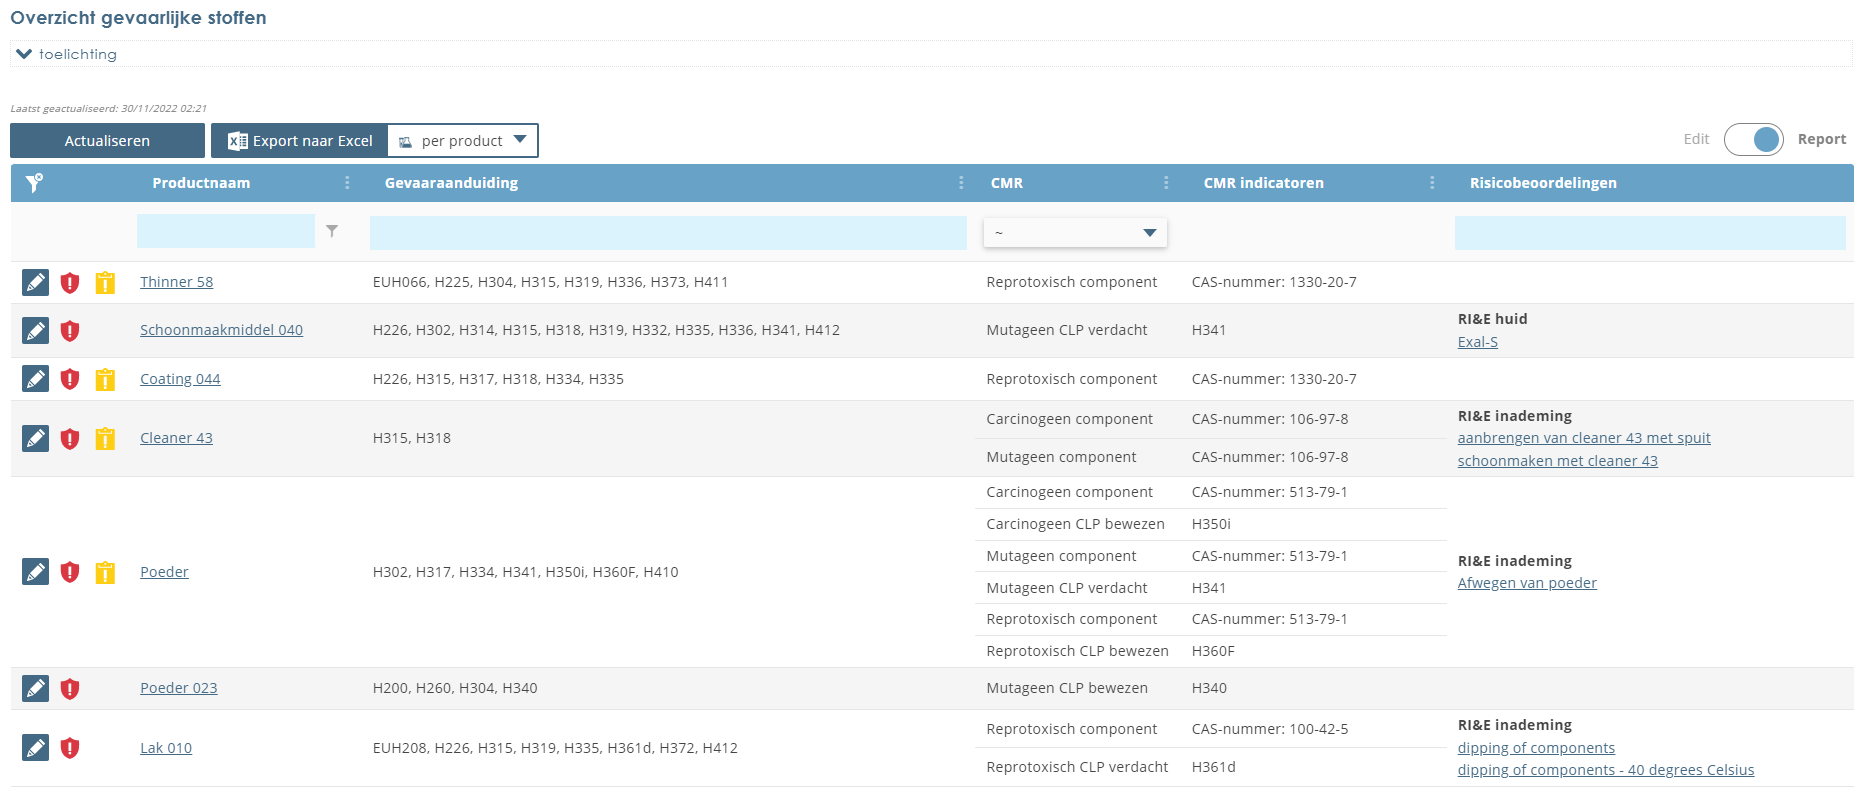The width and height of the screenshot is (1866, 787).
Task: Open the CMR filter dropdown
Action: [x=1075, y=233]
